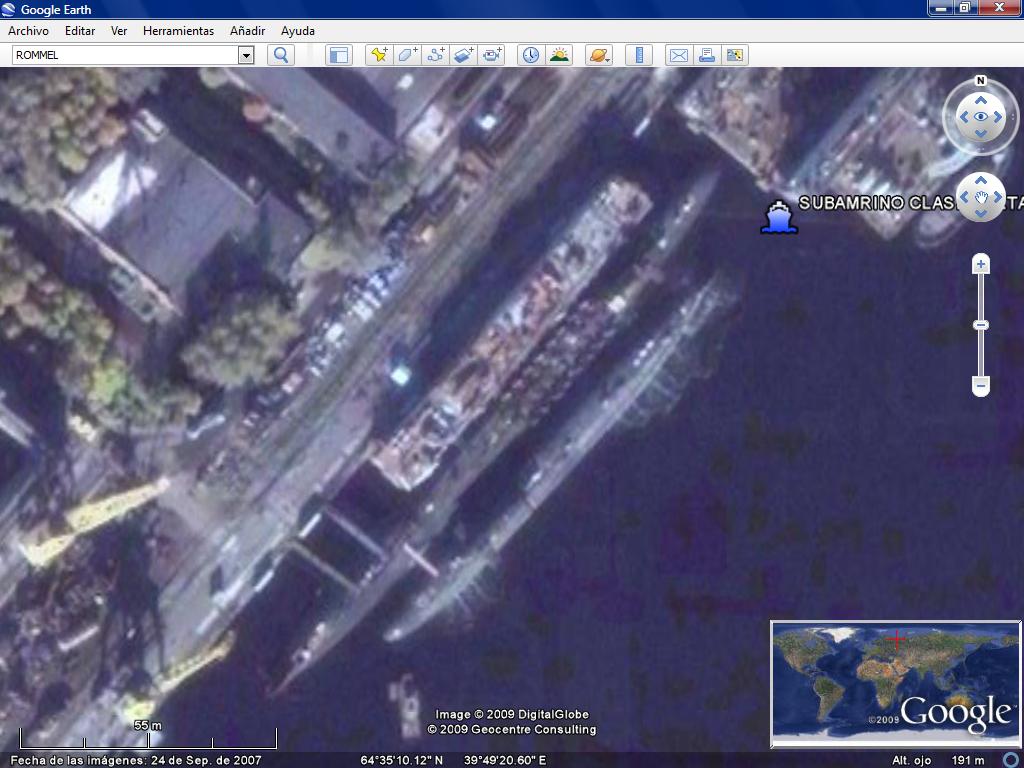The image size is (1024, 768).
Task: Open the planet switcher dropdown
Action: 599,55
